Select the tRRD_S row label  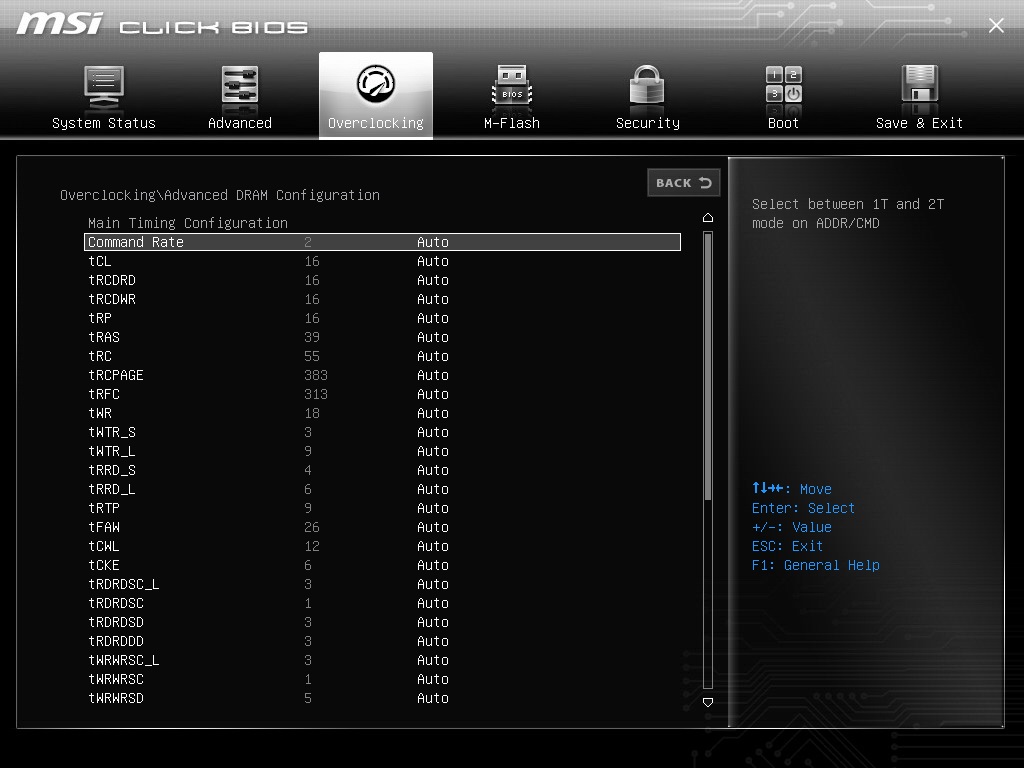[x=112, y=470]
